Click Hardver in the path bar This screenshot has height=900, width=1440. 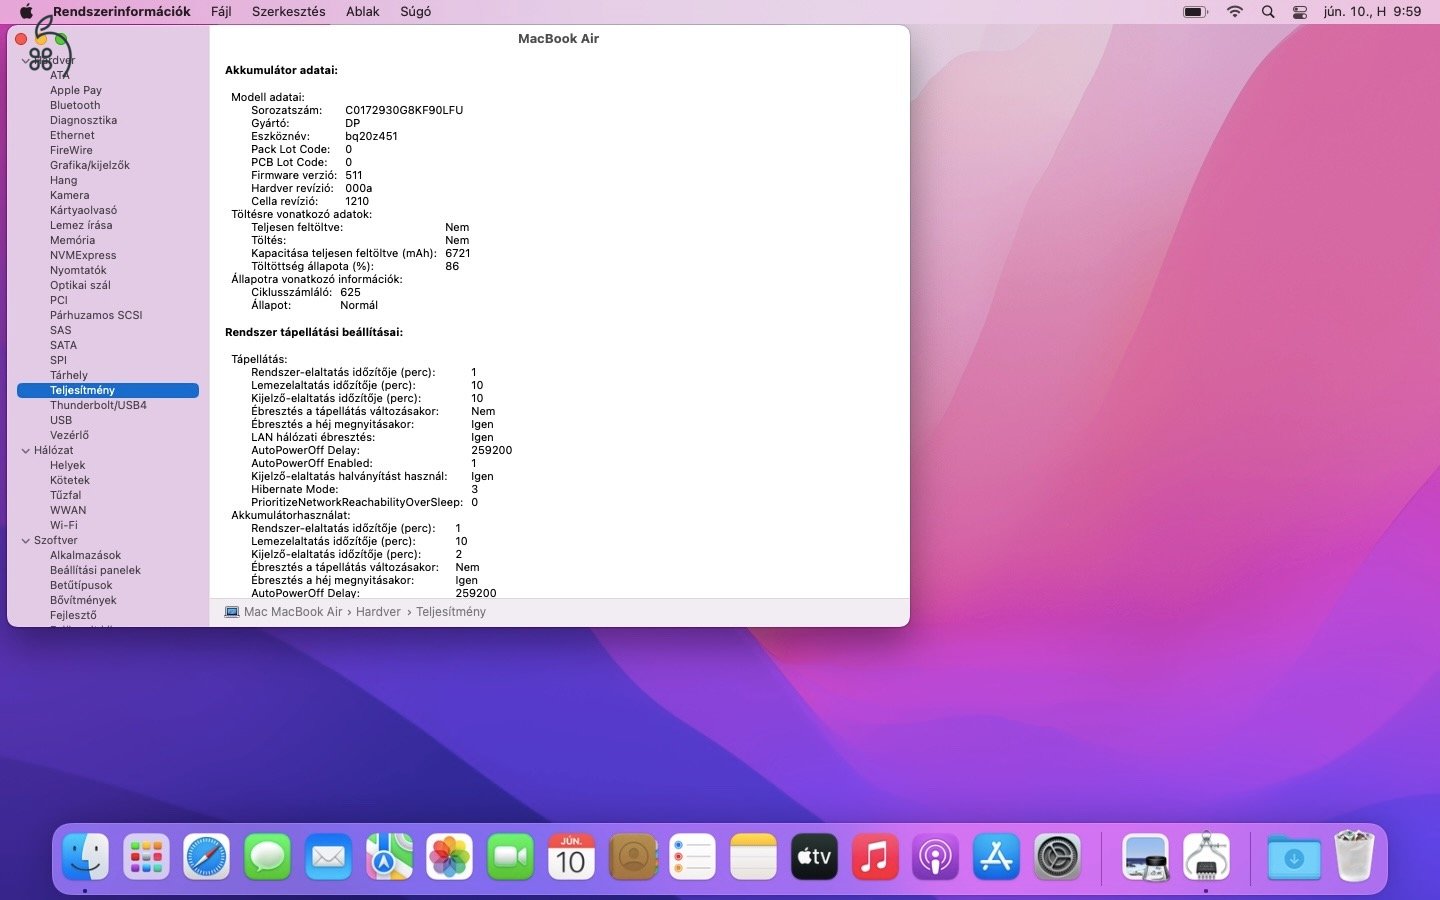pyautogui.click(x=378, y=612)
